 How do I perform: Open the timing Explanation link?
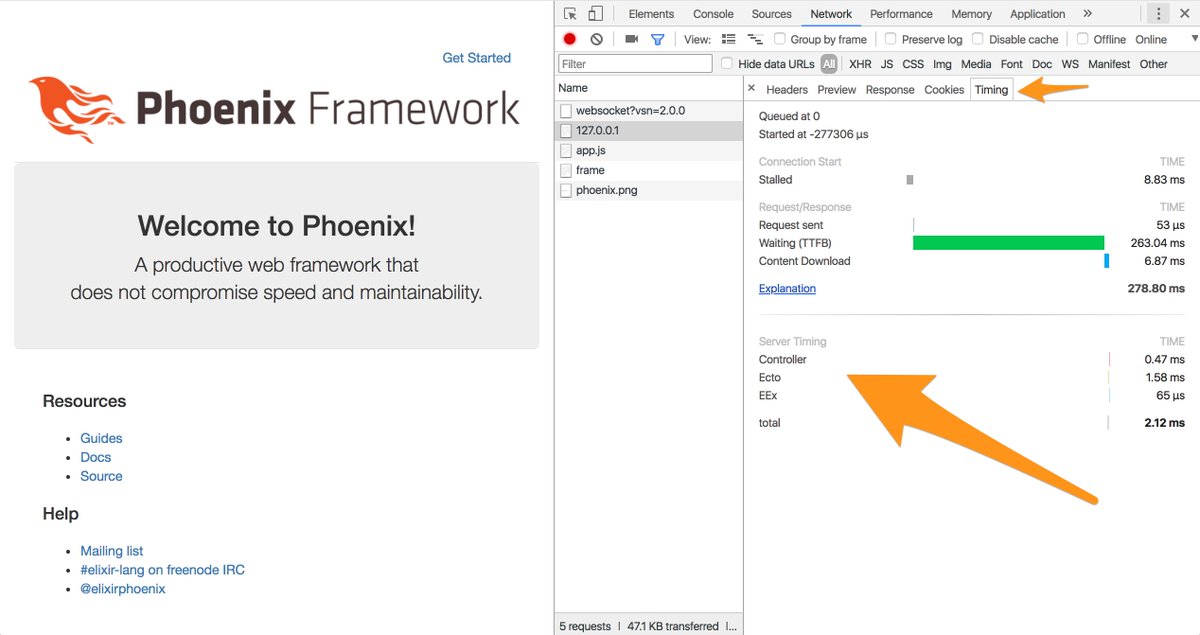click(x=787, y=289)
